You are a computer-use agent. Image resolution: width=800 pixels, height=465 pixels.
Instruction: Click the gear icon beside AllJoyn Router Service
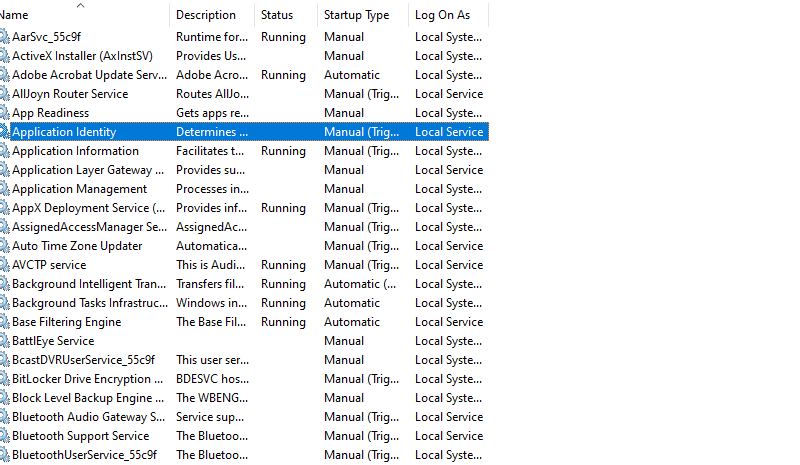click(x=4, y=94)
